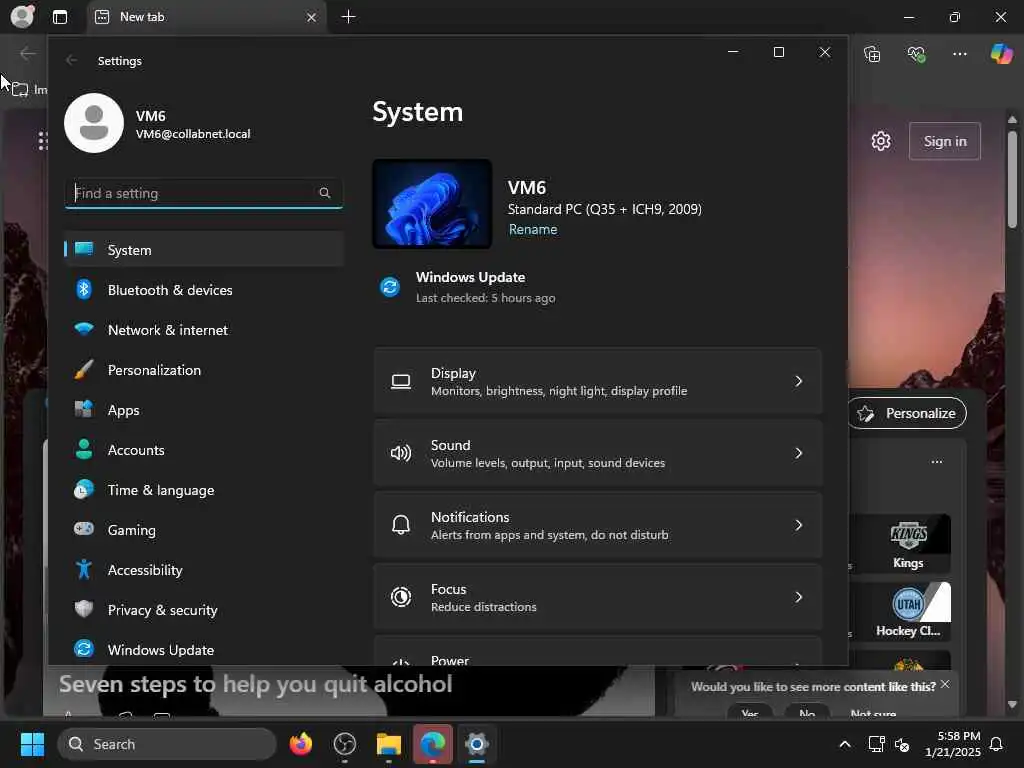Click the Gaming controller icon
Screen dimensions: 1024x768
[84, 529]
